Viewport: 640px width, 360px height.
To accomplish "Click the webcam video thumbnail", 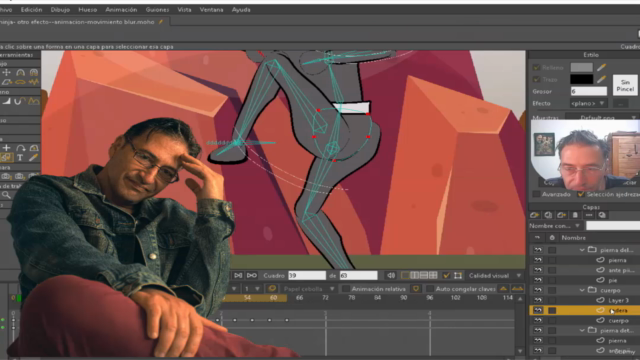I will click(585, 155).
